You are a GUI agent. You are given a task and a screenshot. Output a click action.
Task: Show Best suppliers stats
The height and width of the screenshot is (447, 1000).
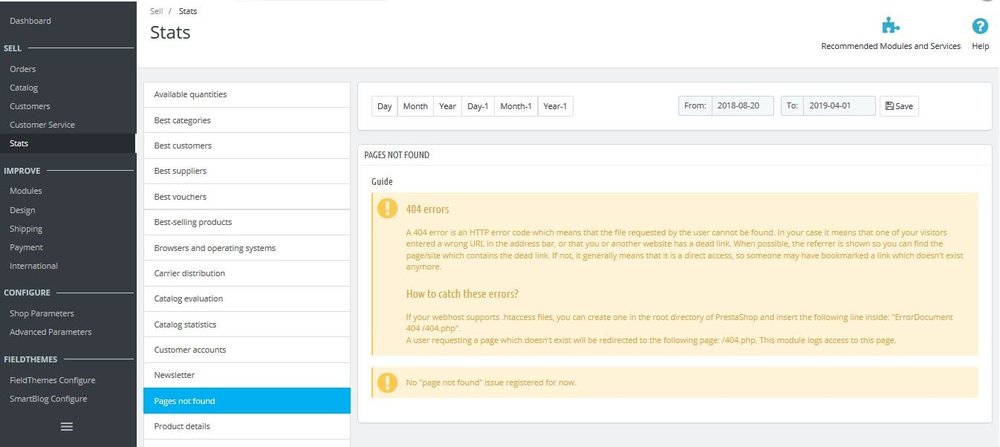(247, 171)
